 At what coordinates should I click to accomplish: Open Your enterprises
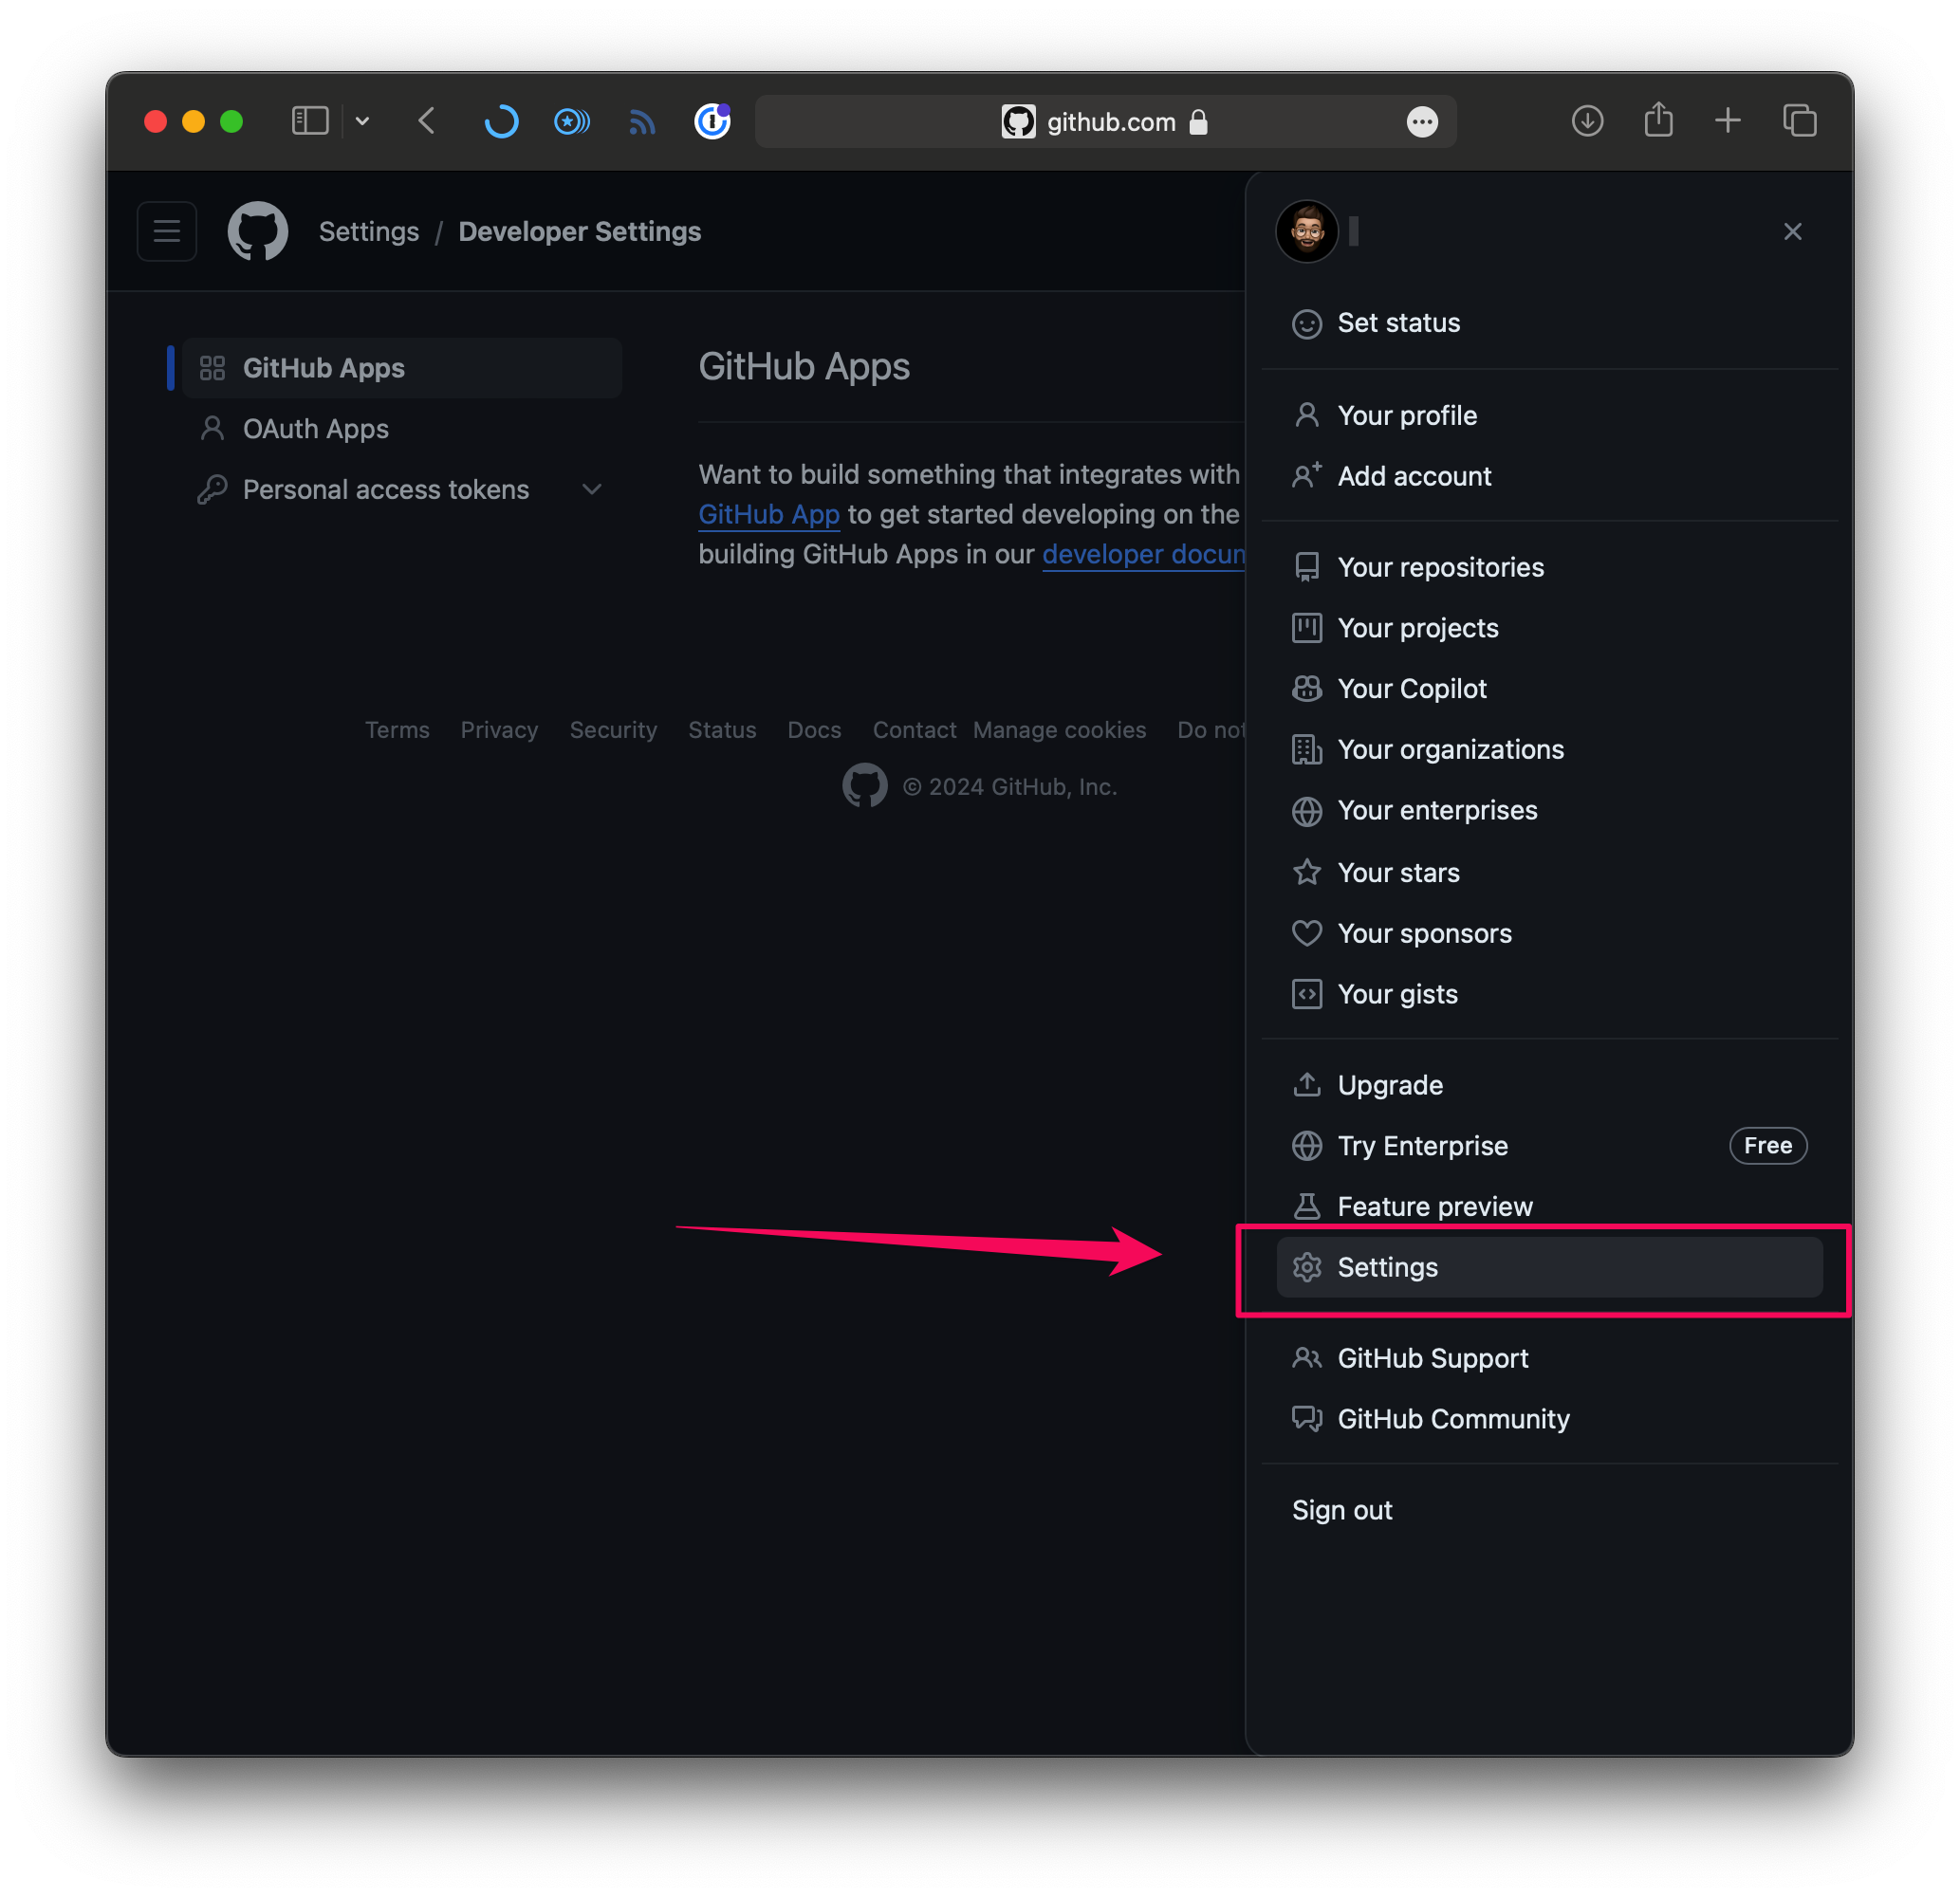pyautogui.click(x=1549, y=811)
